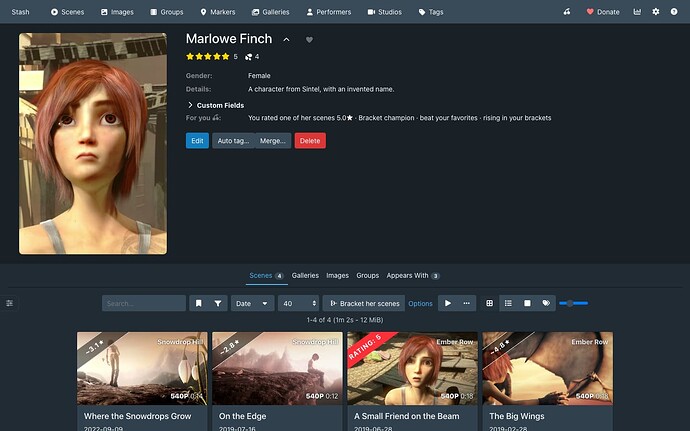The image size is (690, 431).
Task: Click the cherries plugin icon in navbar
Action: click(x=567, y=12)
